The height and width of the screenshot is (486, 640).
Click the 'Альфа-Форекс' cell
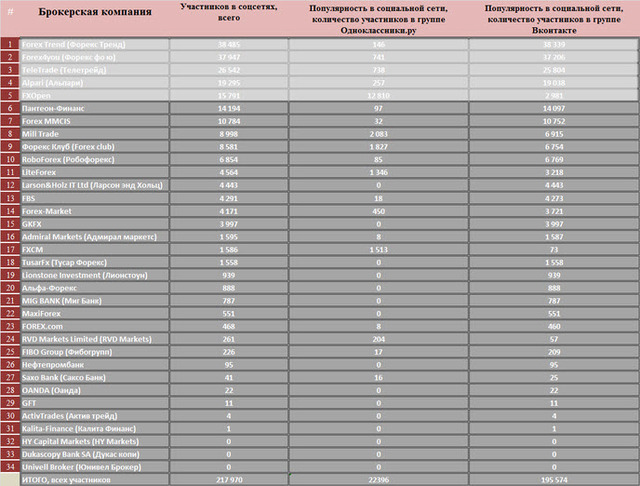point(95,288)
